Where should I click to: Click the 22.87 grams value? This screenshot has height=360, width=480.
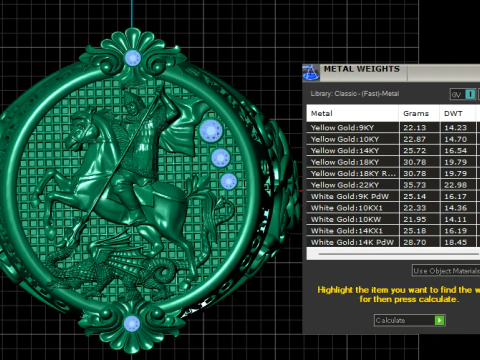point(415,139)
